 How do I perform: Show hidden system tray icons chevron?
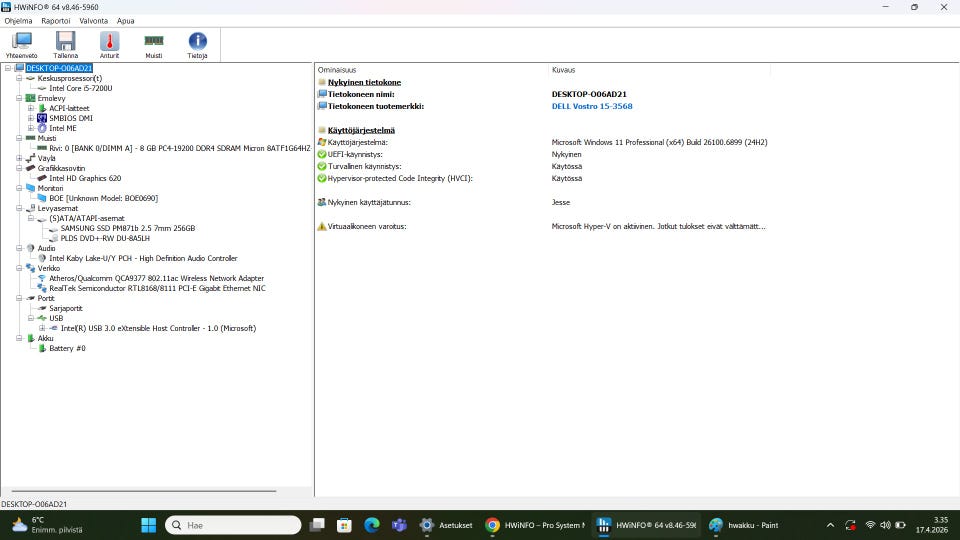click(830, 525)
